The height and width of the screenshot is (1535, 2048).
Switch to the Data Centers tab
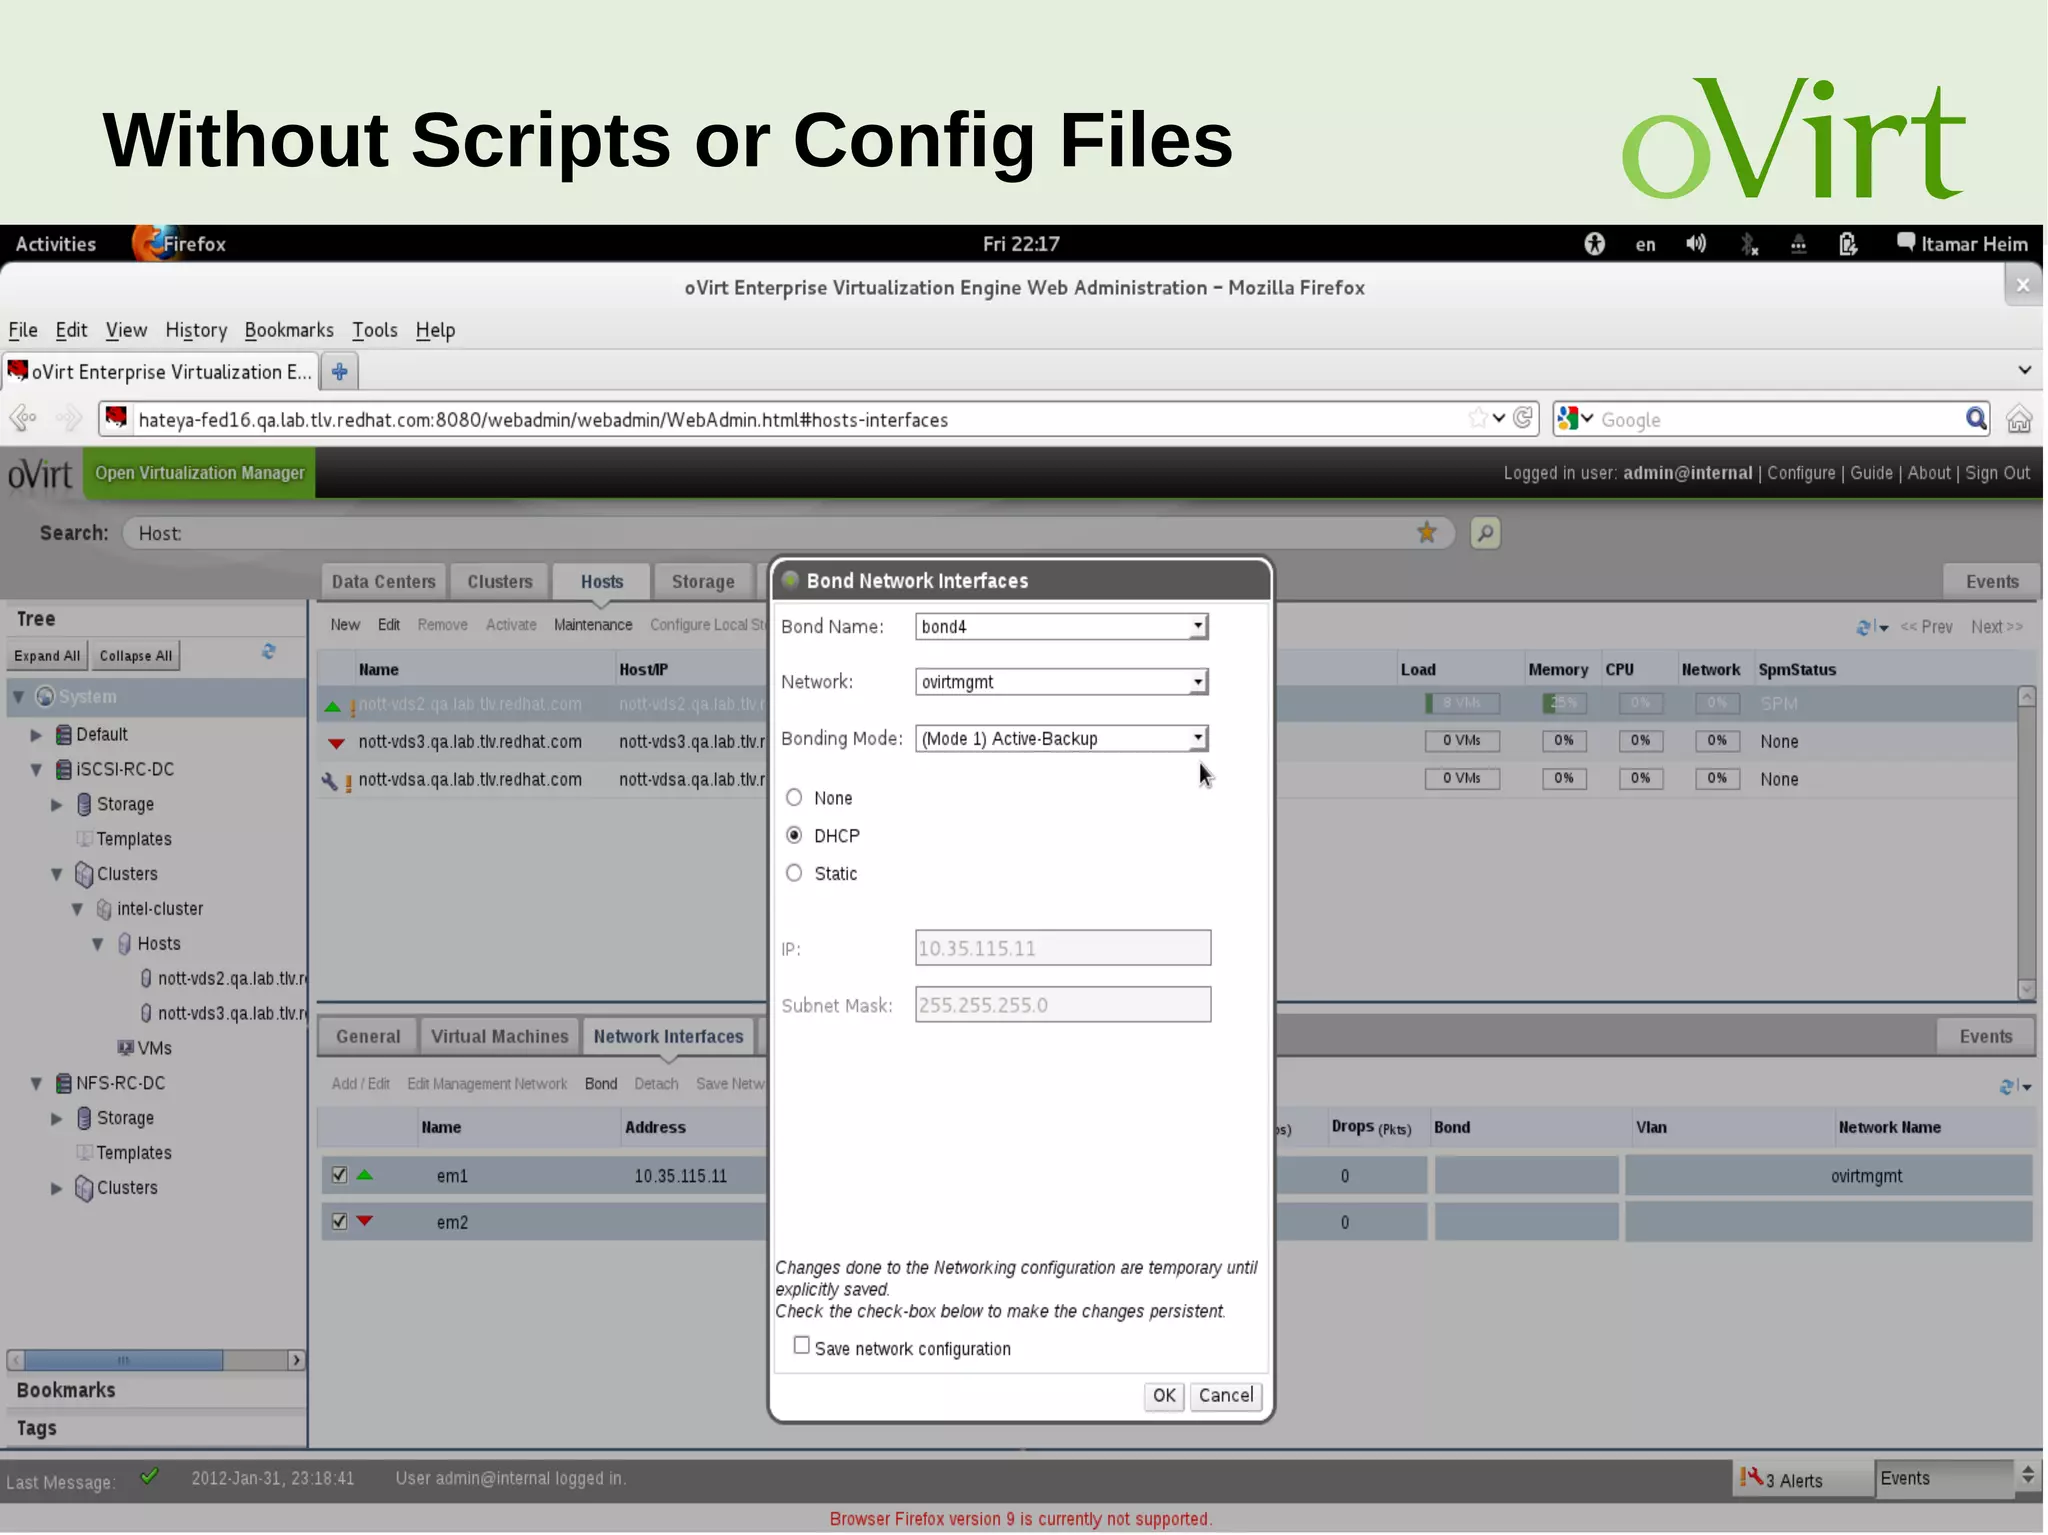coord(383,582)
